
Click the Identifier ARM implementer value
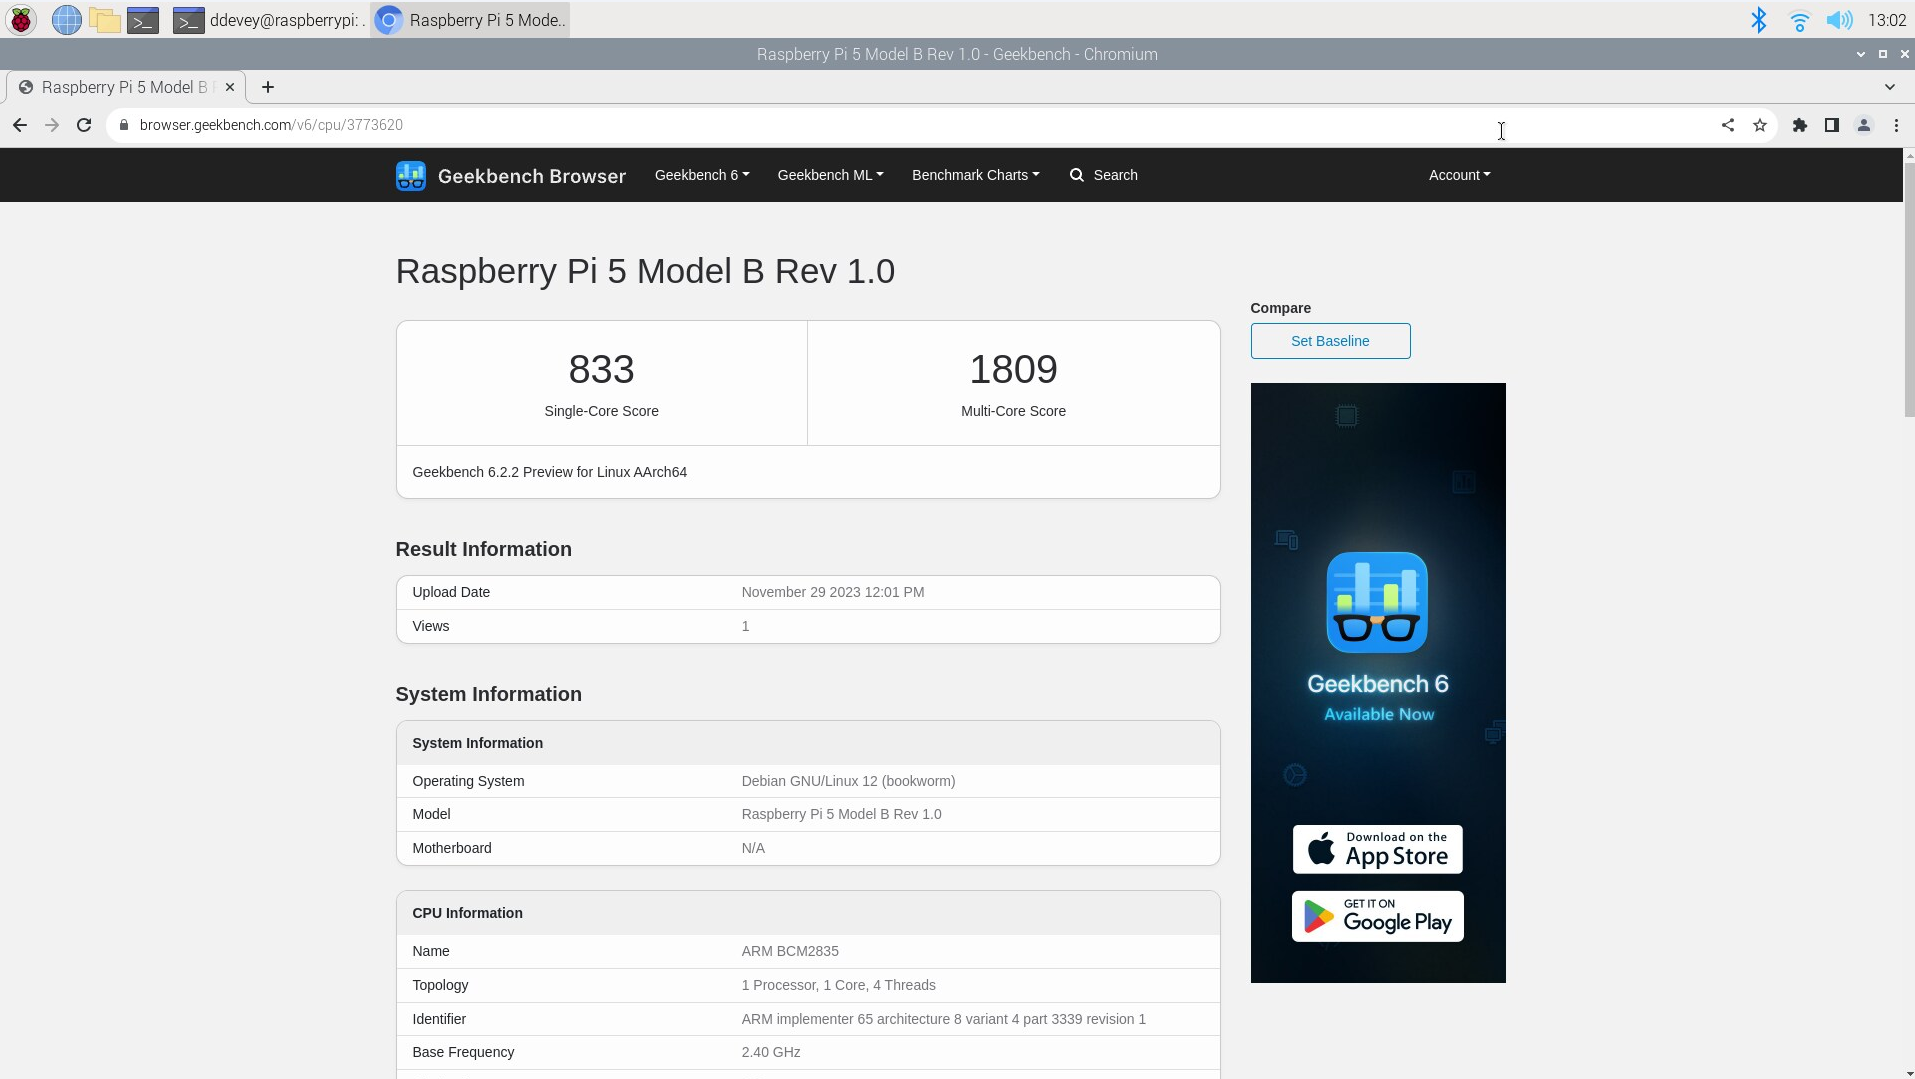tap(943, 1019)
